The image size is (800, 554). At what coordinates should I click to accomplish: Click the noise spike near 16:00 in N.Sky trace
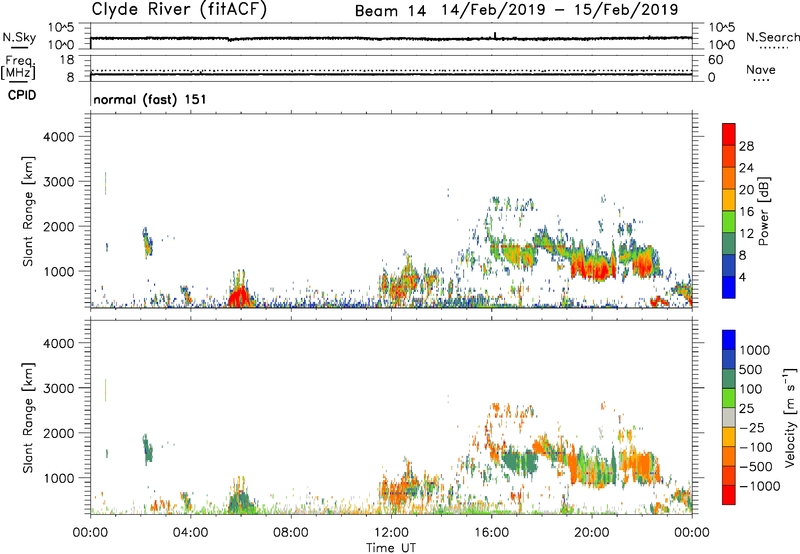point(495,35)
